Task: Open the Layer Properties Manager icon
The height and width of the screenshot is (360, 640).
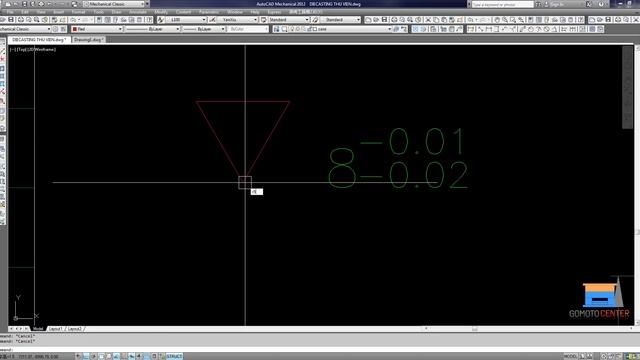Action: (276, 29)
